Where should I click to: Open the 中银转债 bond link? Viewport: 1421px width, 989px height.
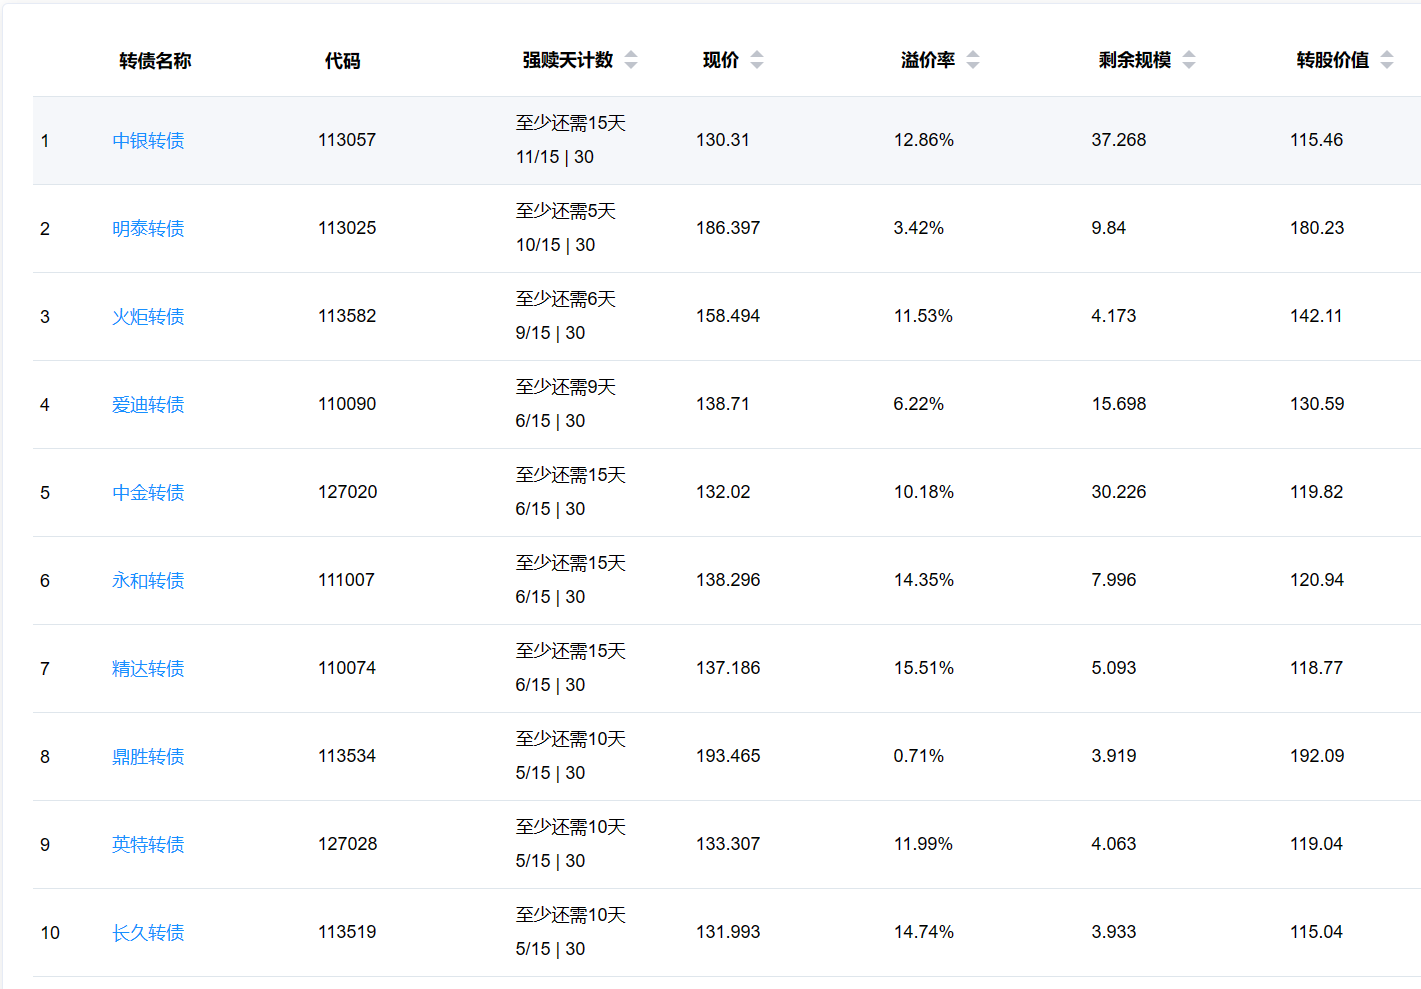(x=148, y=141)
